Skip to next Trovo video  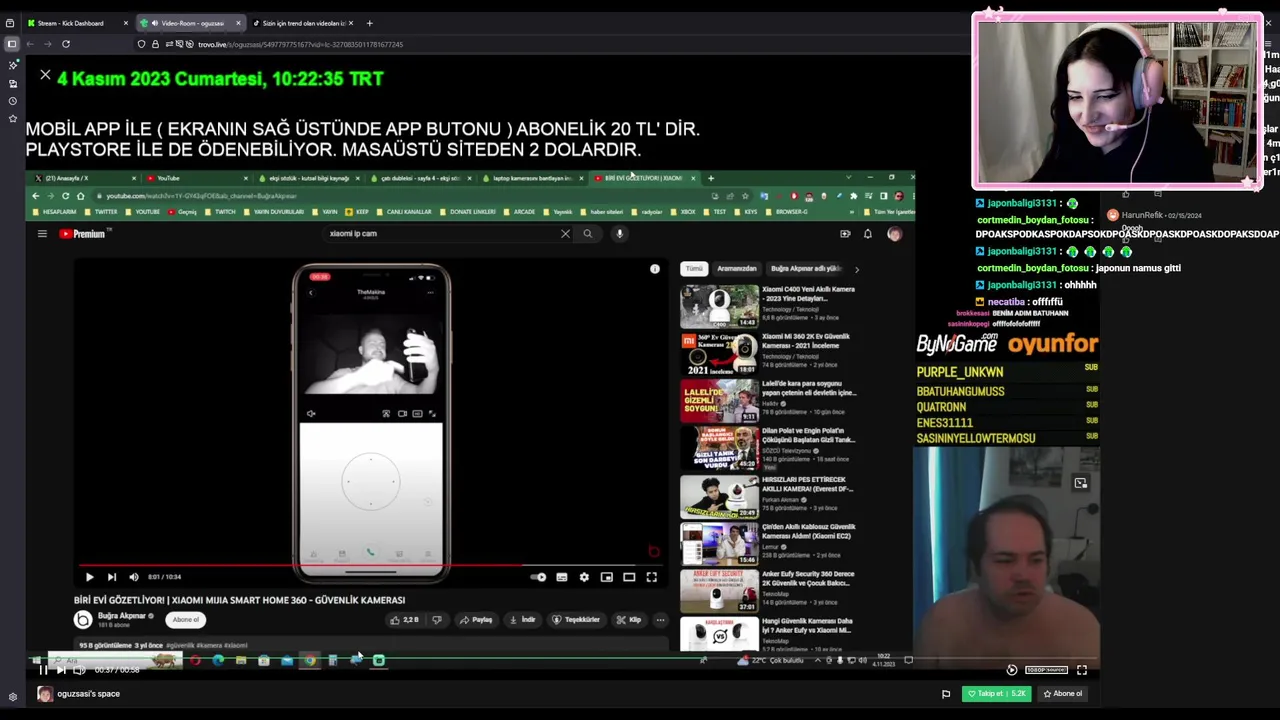pyautogui.click(x=61, y=670)
